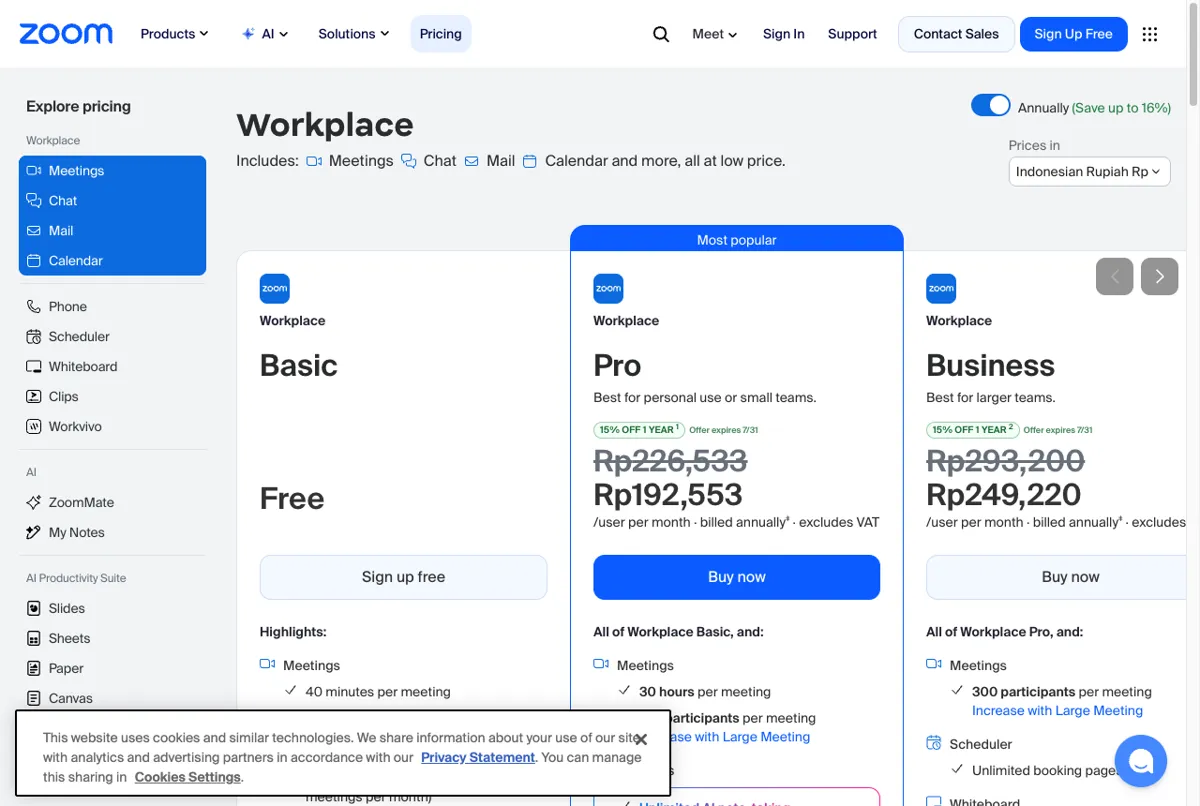Open the Pricing tab
The height and width of the screenshot is (806, 1200).
441,34
